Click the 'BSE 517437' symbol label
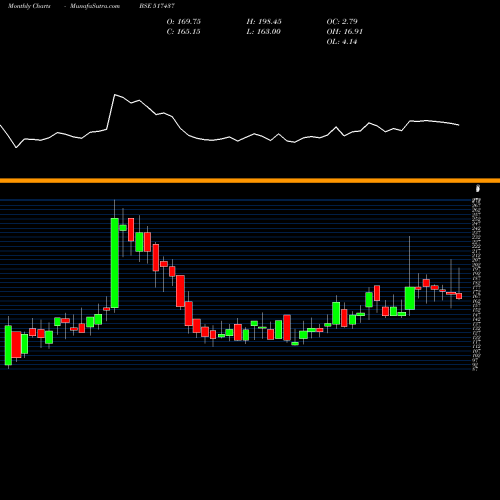The width and height of the screenshot is (500, 500). coord(157,6)
